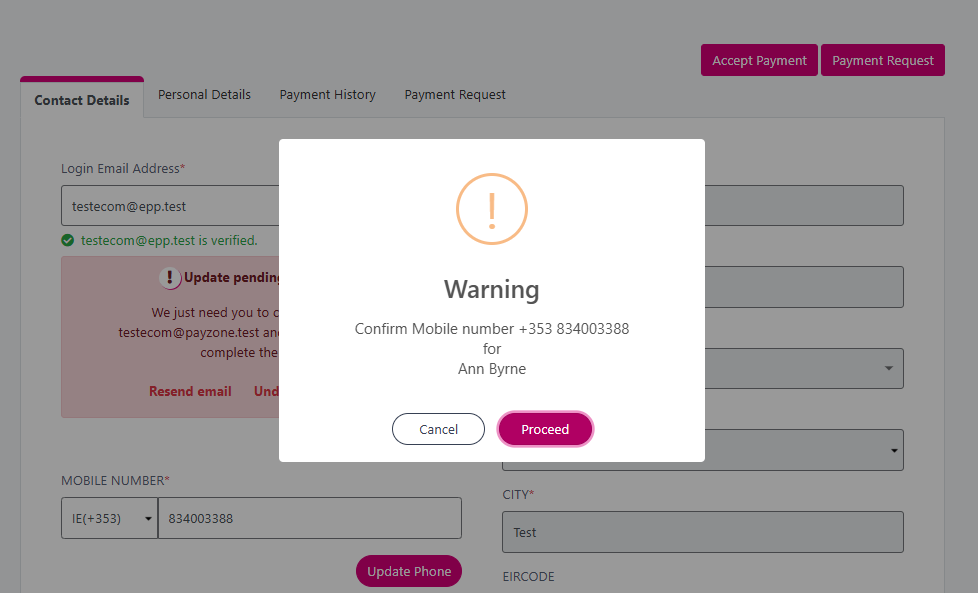The width and height of the screenshot is (978, 593).
Task: Expand the first right-side dropdown arrow
Action: [x=888, y=369]
